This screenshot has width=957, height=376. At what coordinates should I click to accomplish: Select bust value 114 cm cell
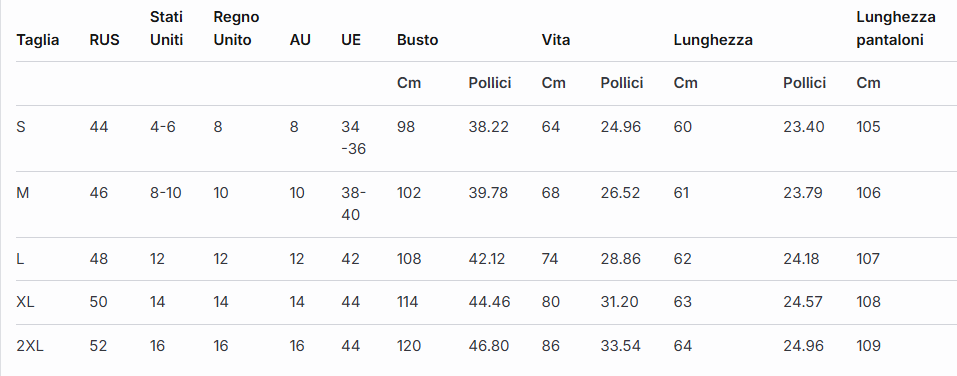[408, 302]
